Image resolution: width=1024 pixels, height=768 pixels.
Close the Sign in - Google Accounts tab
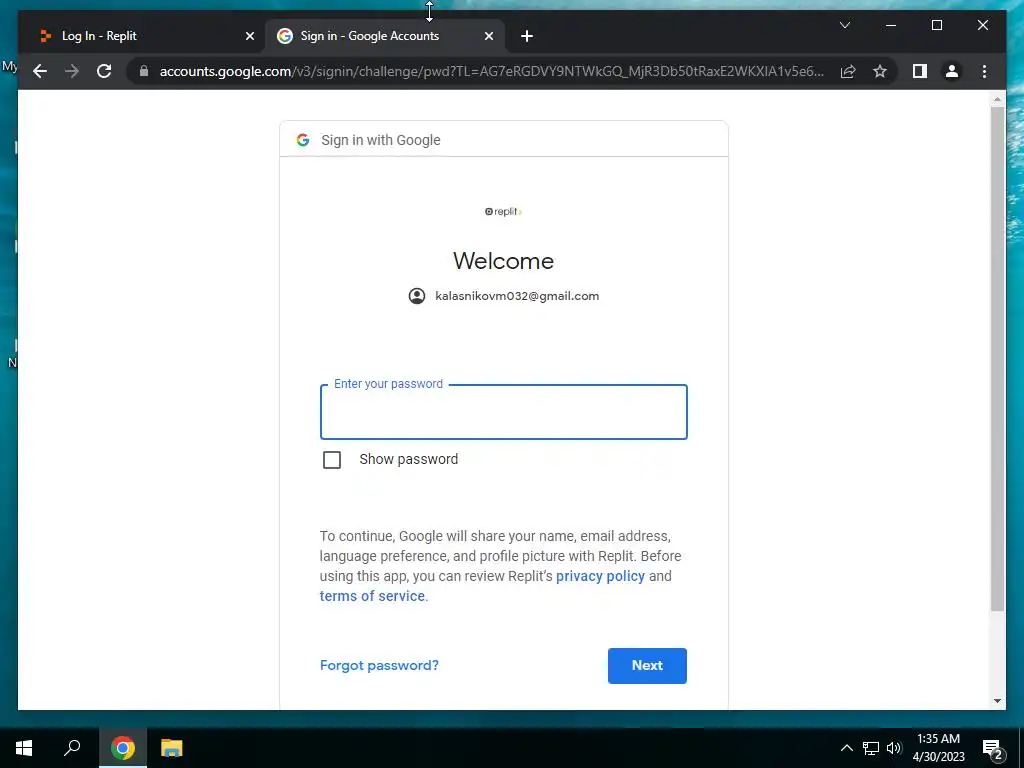[488, 36]
